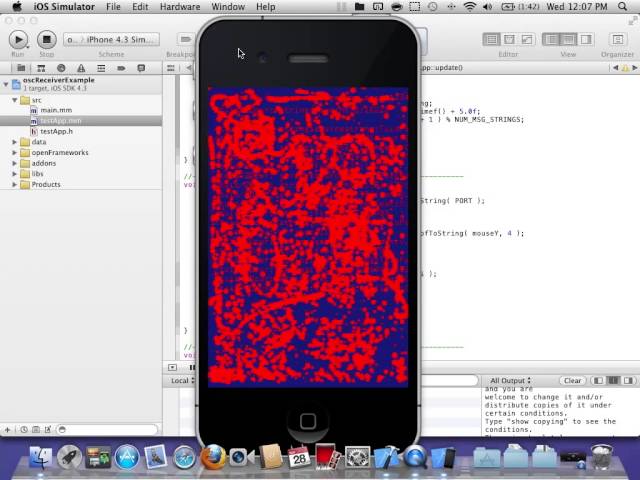Toggle the Debug area view button
The image size is (640, 480).
click(568, 39)
